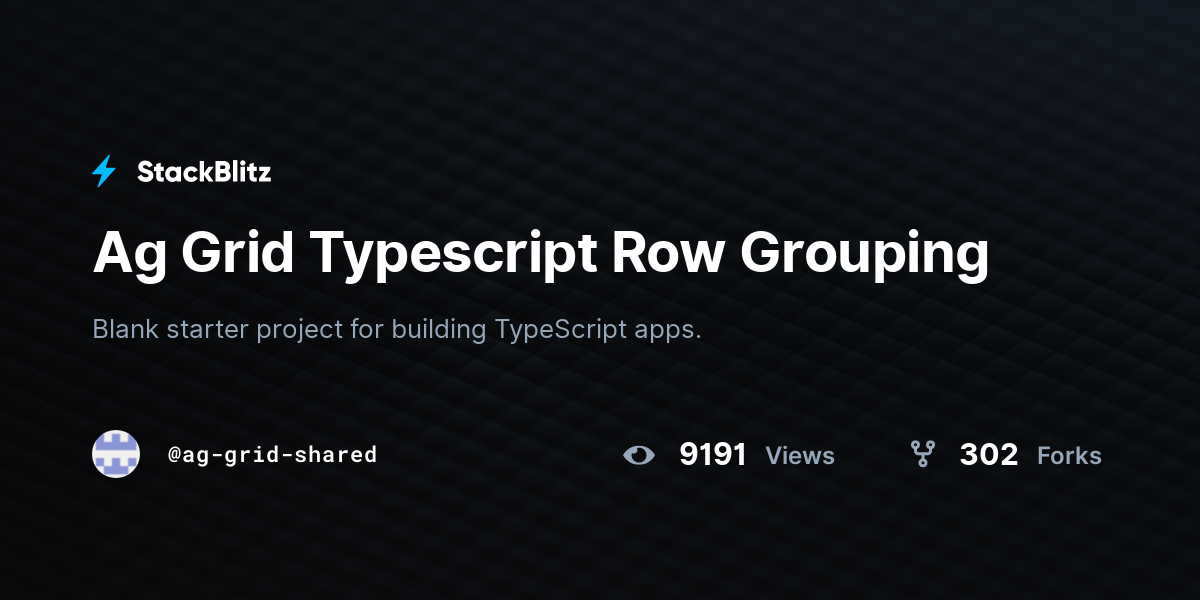Click the word Row in the title

tap(667, 254)
